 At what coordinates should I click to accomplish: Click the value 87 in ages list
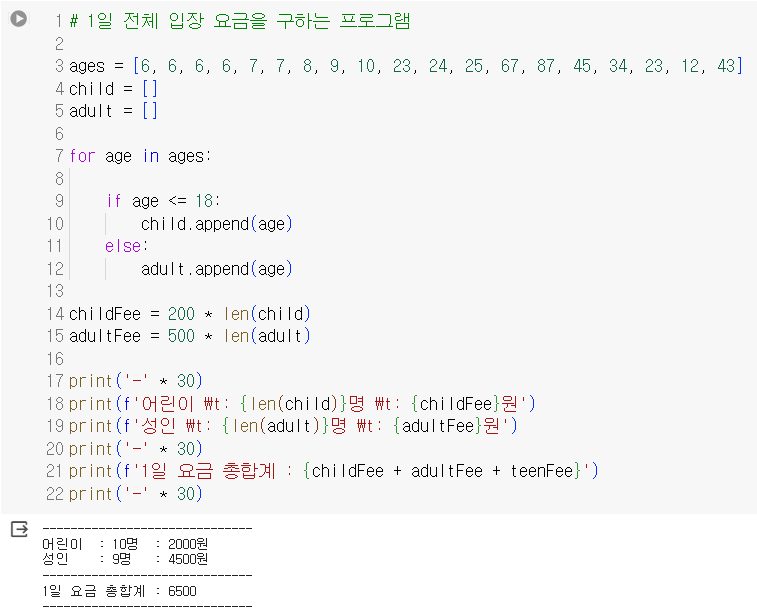coord(546,66)
